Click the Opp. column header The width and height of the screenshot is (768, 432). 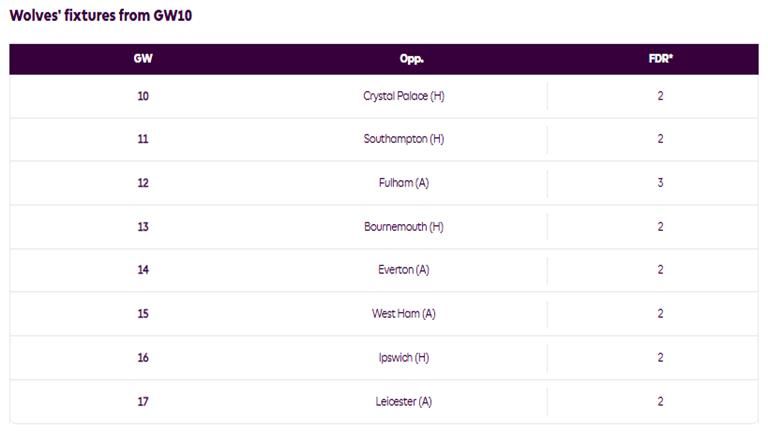[411, 58]
